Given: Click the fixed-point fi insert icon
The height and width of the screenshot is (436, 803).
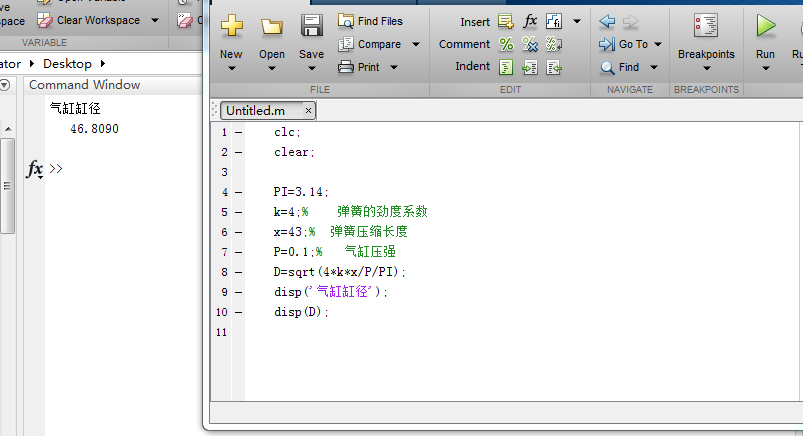Looking at the screenshot, I should 554,21.
